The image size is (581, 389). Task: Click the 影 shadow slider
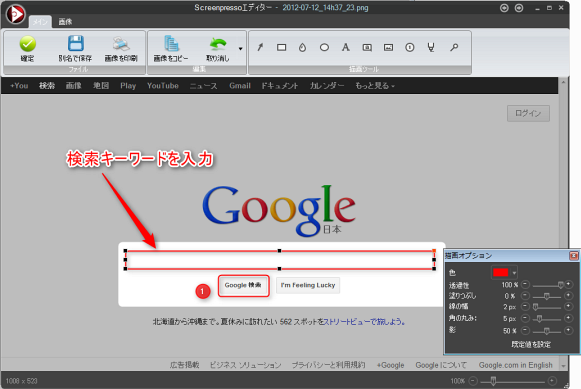(547, 330)
